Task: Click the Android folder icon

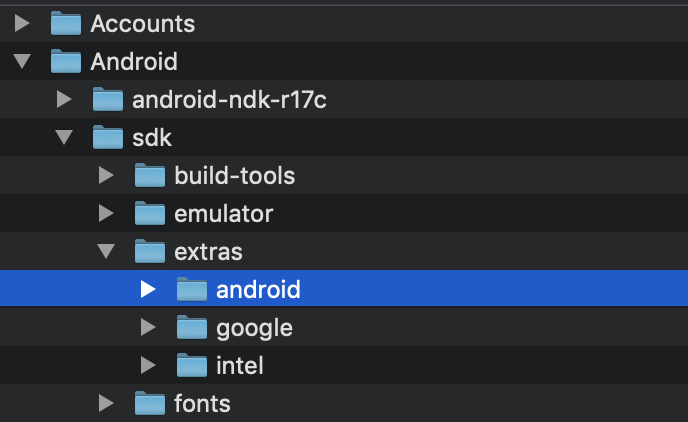Action: (66, 61)
